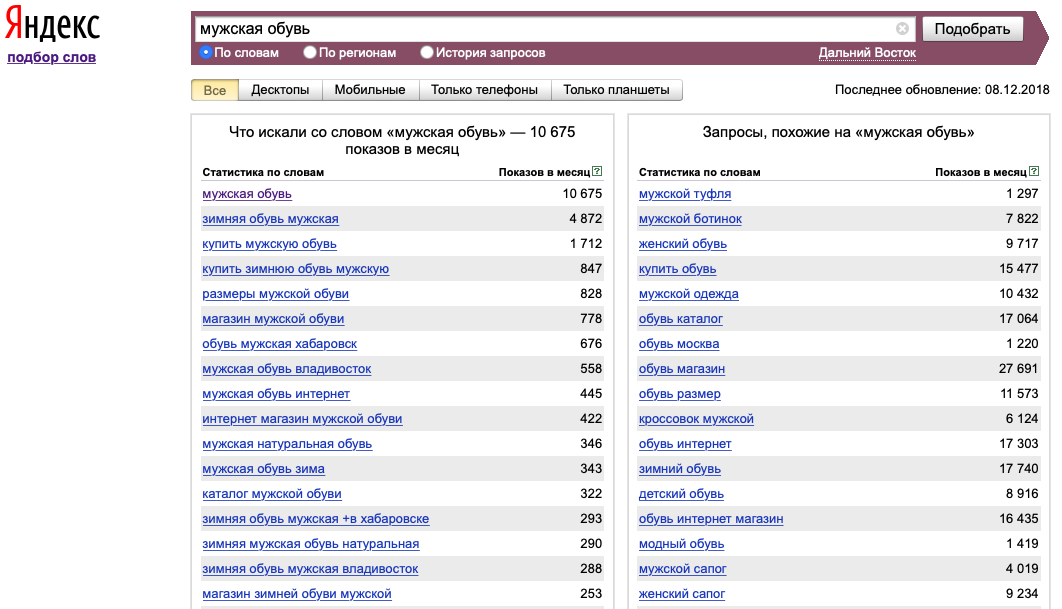
Task: Switch to the 'Десктопы' tab
Action: point(280,90)
